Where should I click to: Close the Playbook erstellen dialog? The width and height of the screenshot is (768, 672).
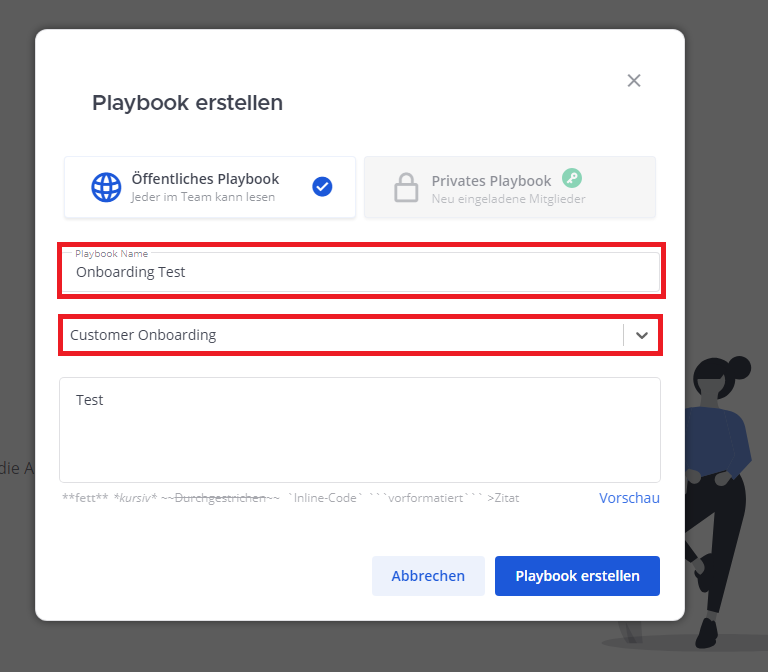(x=633, y=81)
